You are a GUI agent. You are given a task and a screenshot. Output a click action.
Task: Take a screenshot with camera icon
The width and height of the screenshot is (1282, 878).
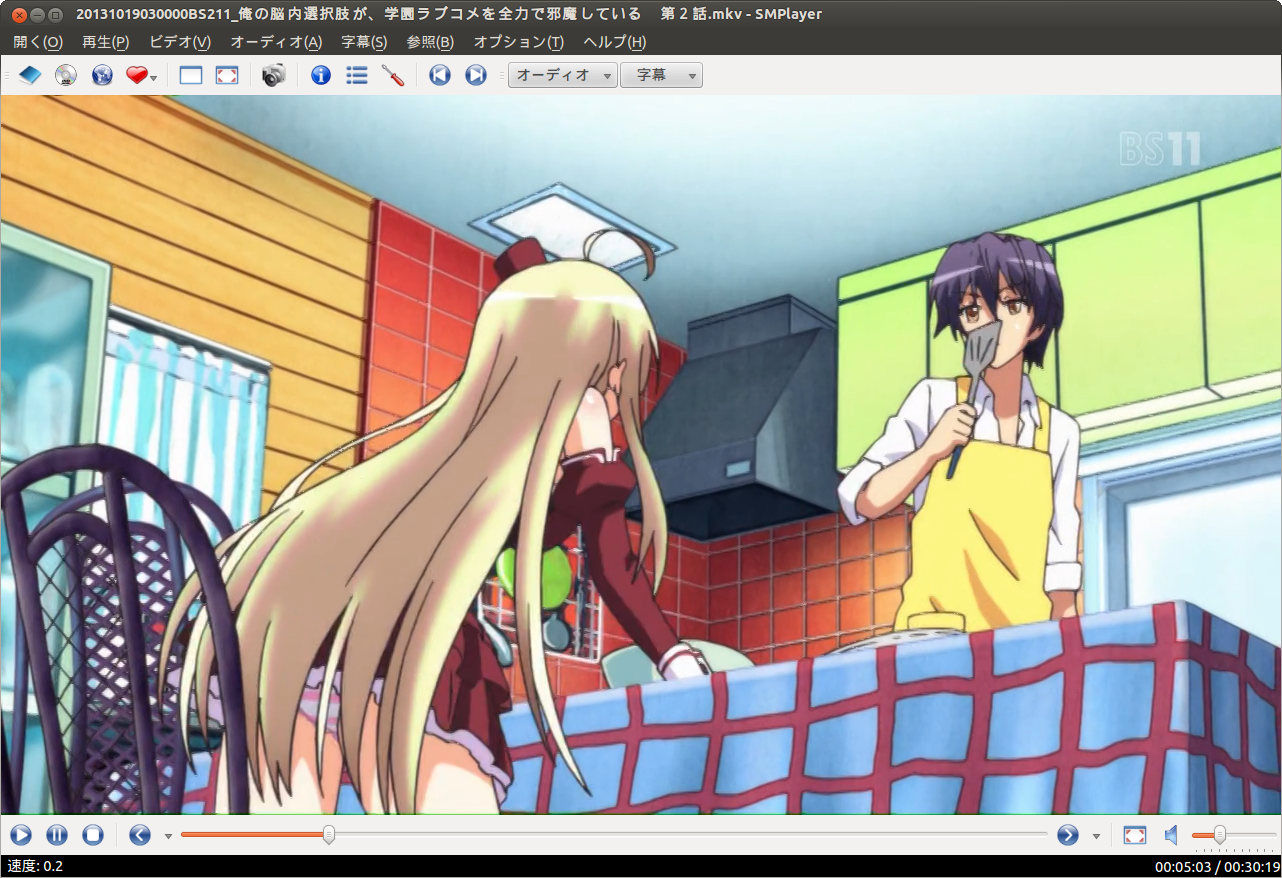point(274,75)
